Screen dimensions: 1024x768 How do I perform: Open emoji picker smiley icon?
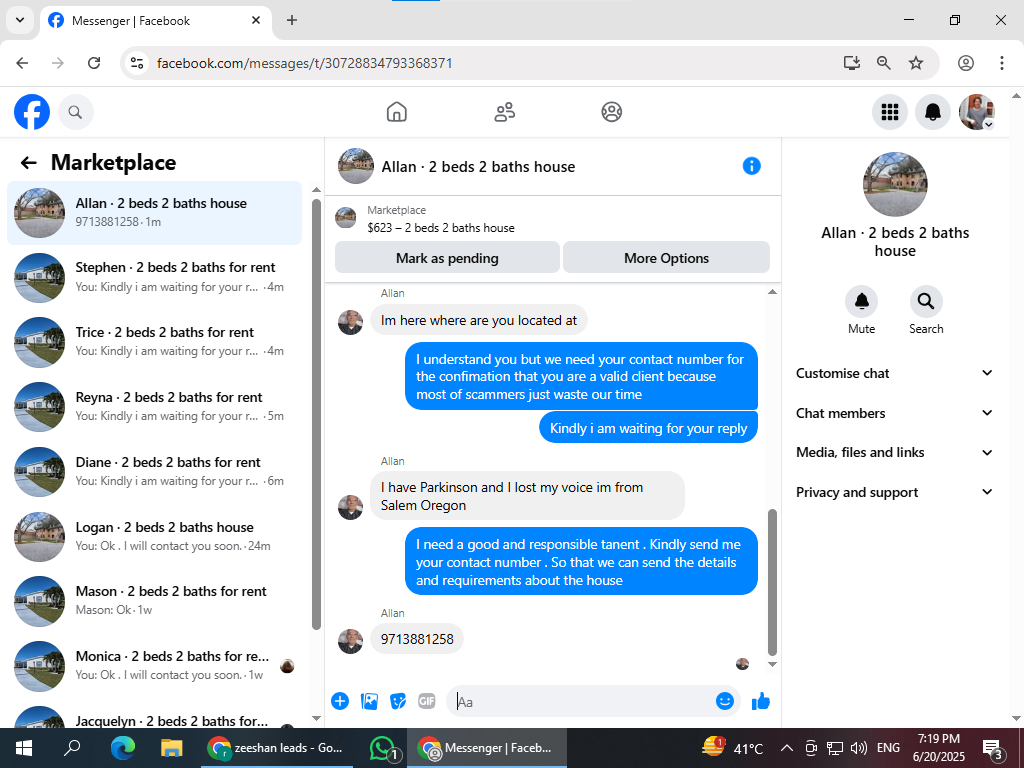pyautogui.click(x=724, y=701)
